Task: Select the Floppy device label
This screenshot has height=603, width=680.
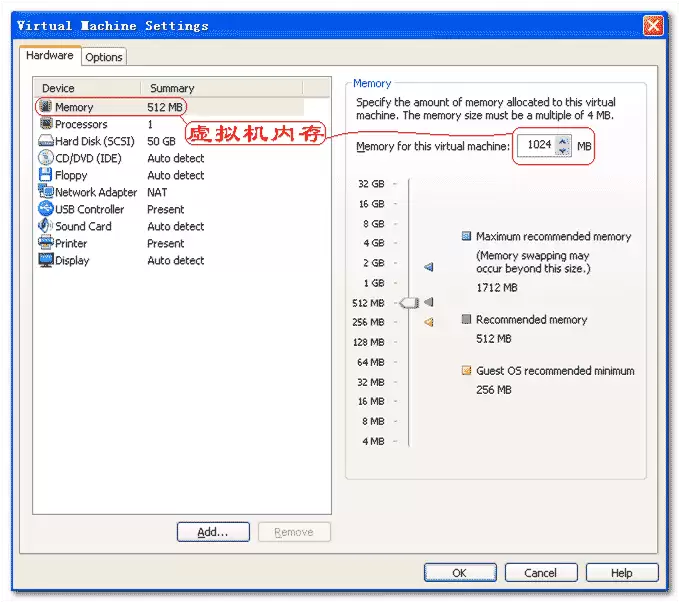Action: [71, 175]
